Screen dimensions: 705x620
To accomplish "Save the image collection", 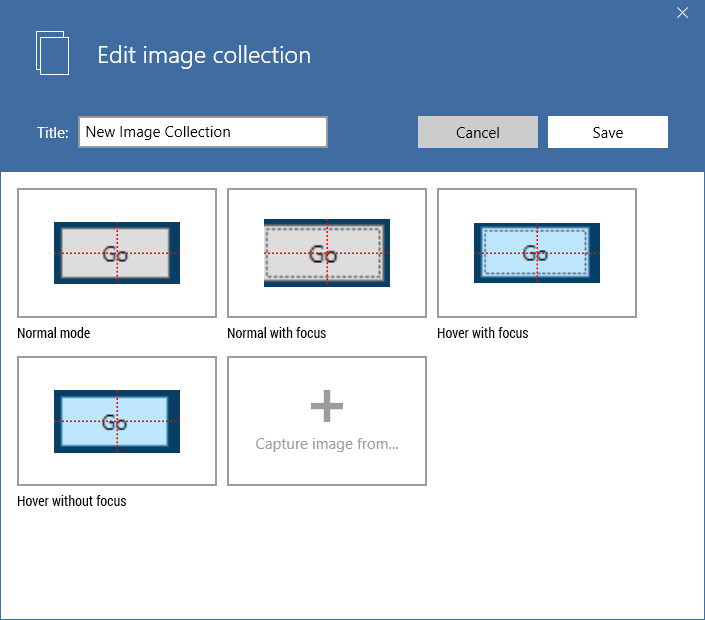I will click(x=607, y=132).
